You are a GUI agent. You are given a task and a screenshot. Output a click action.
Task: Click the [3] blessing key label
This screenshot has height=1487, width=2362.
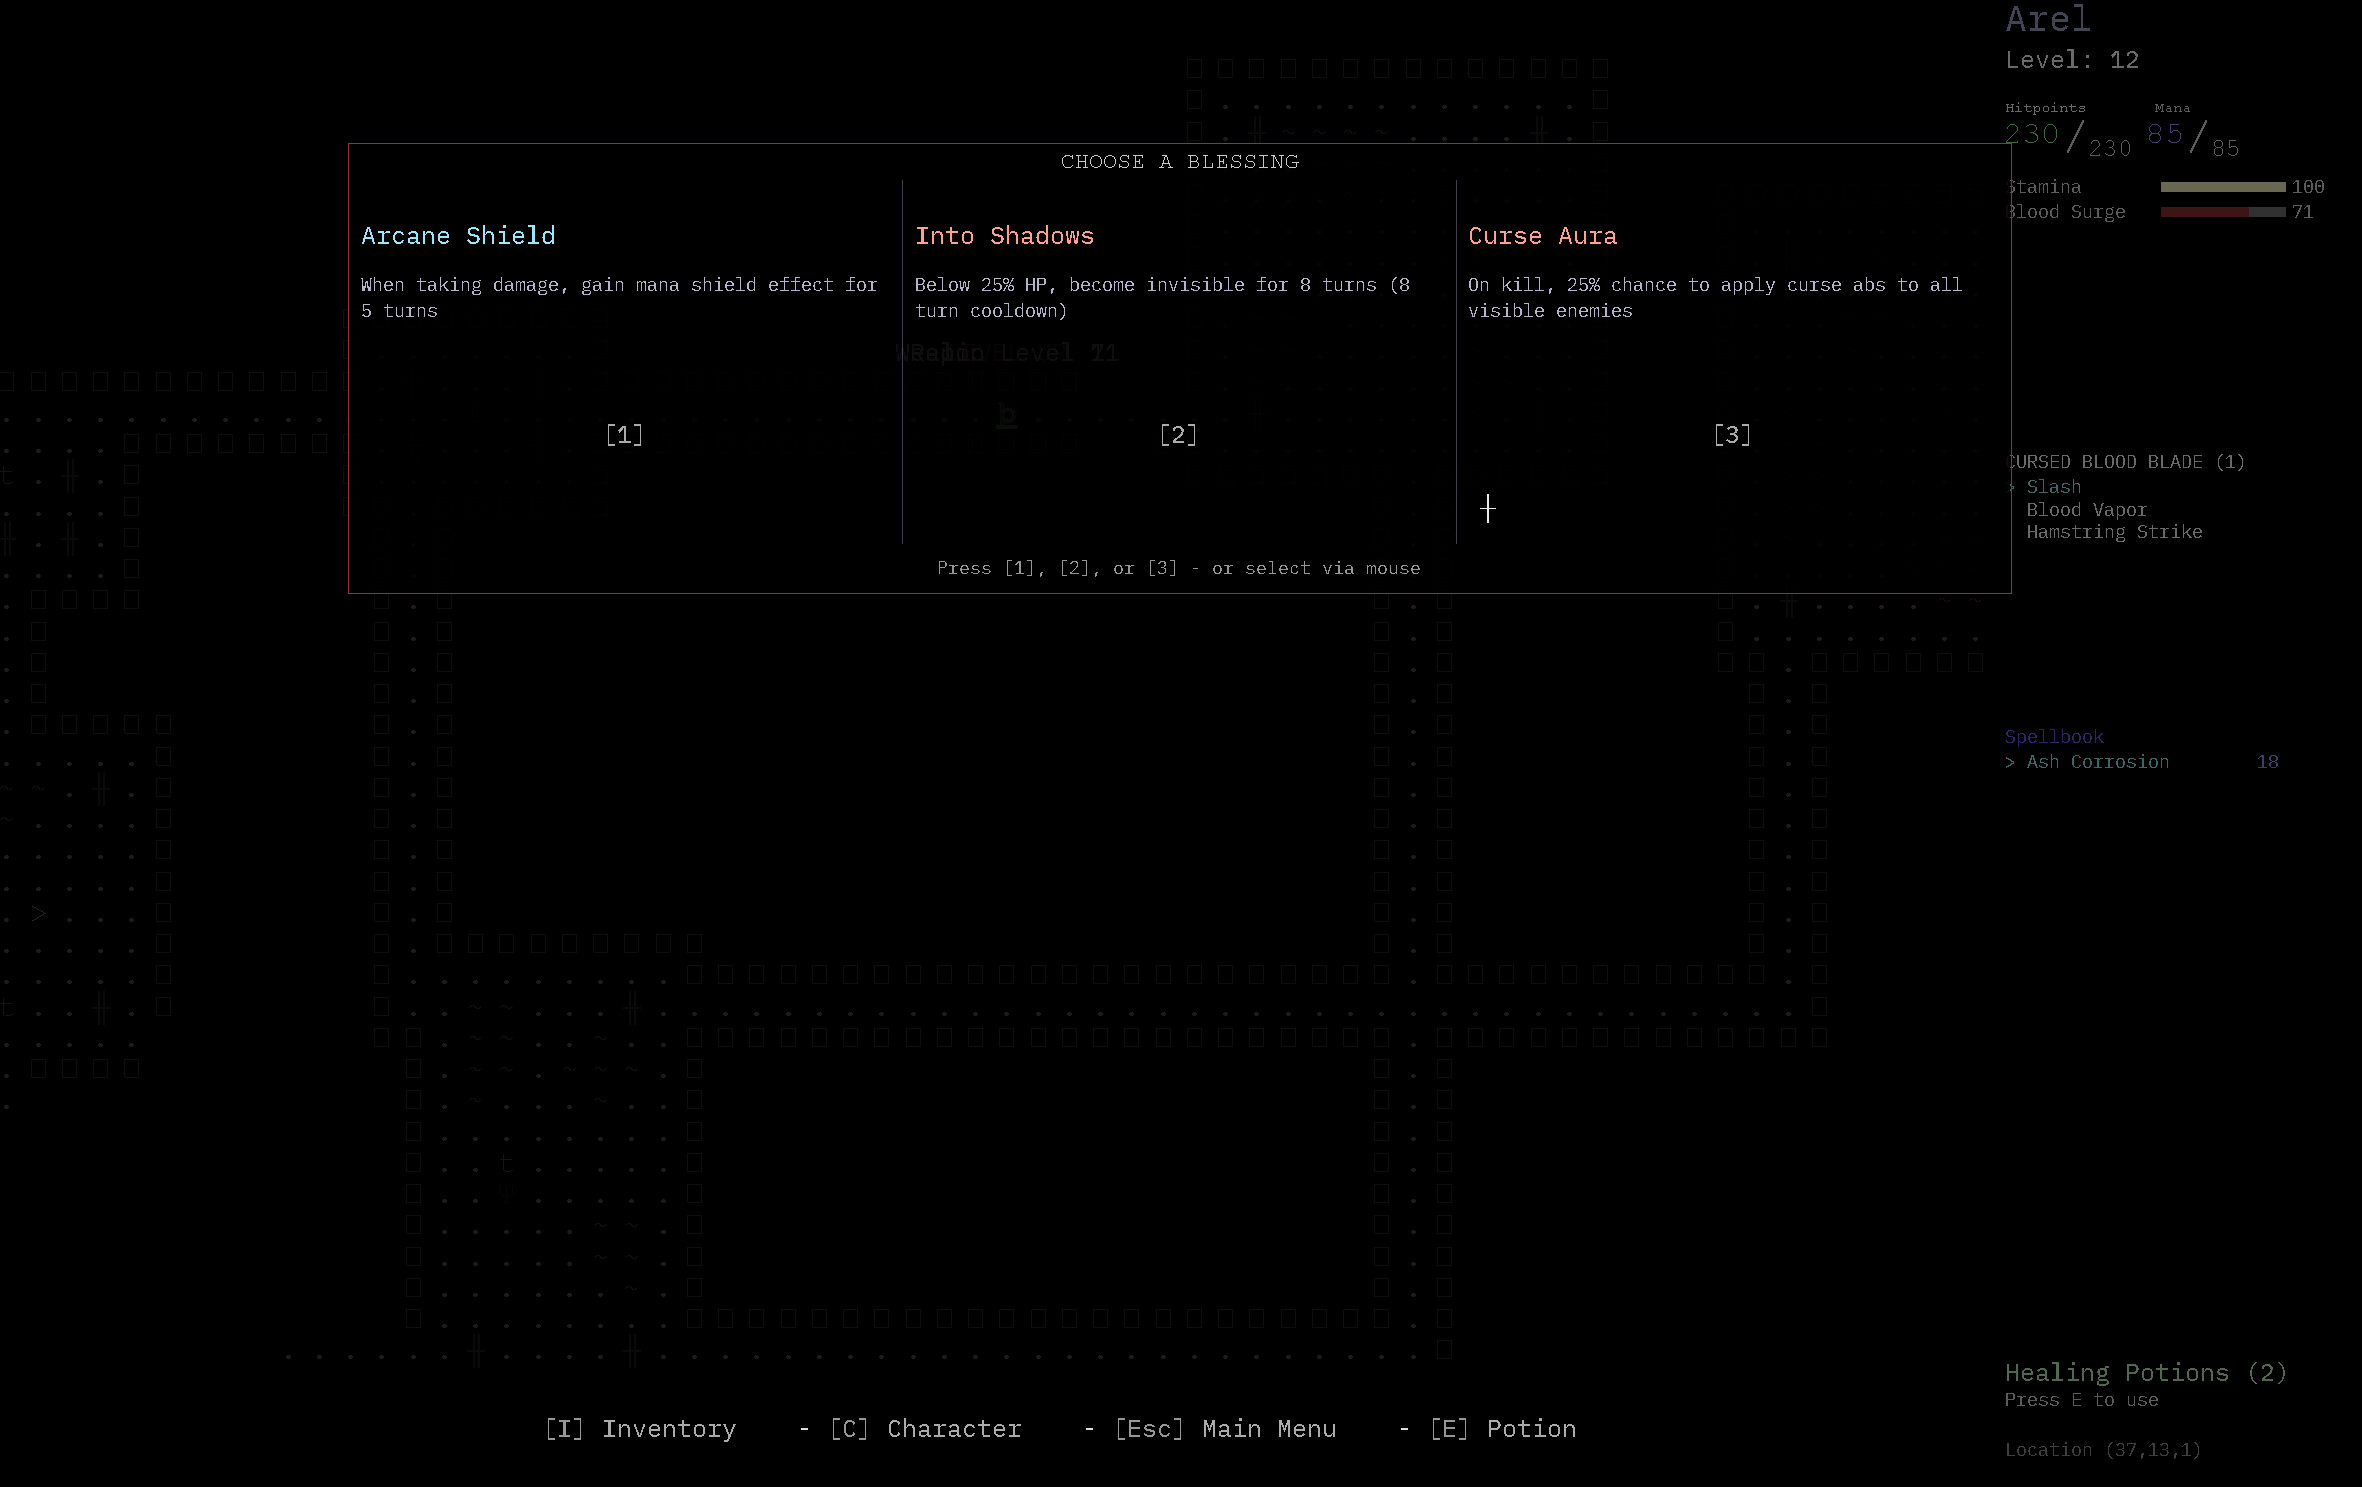1732,435
